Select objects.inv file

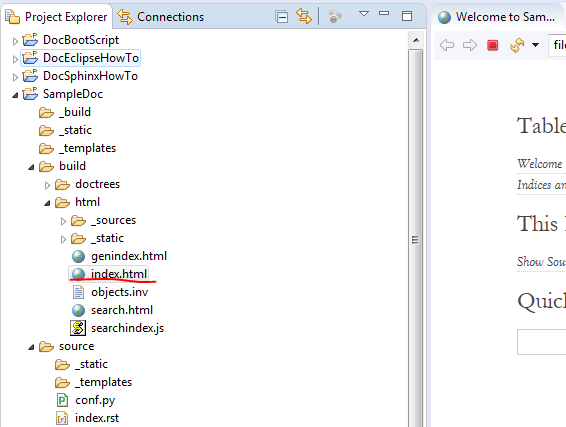click(119, 292)
